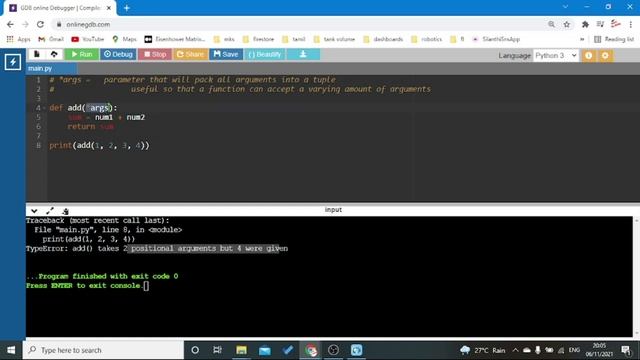Click the code line "print(add(1, 2, 3, 4))"
This screenshot has height=360, width=640.
click(100, 145)
